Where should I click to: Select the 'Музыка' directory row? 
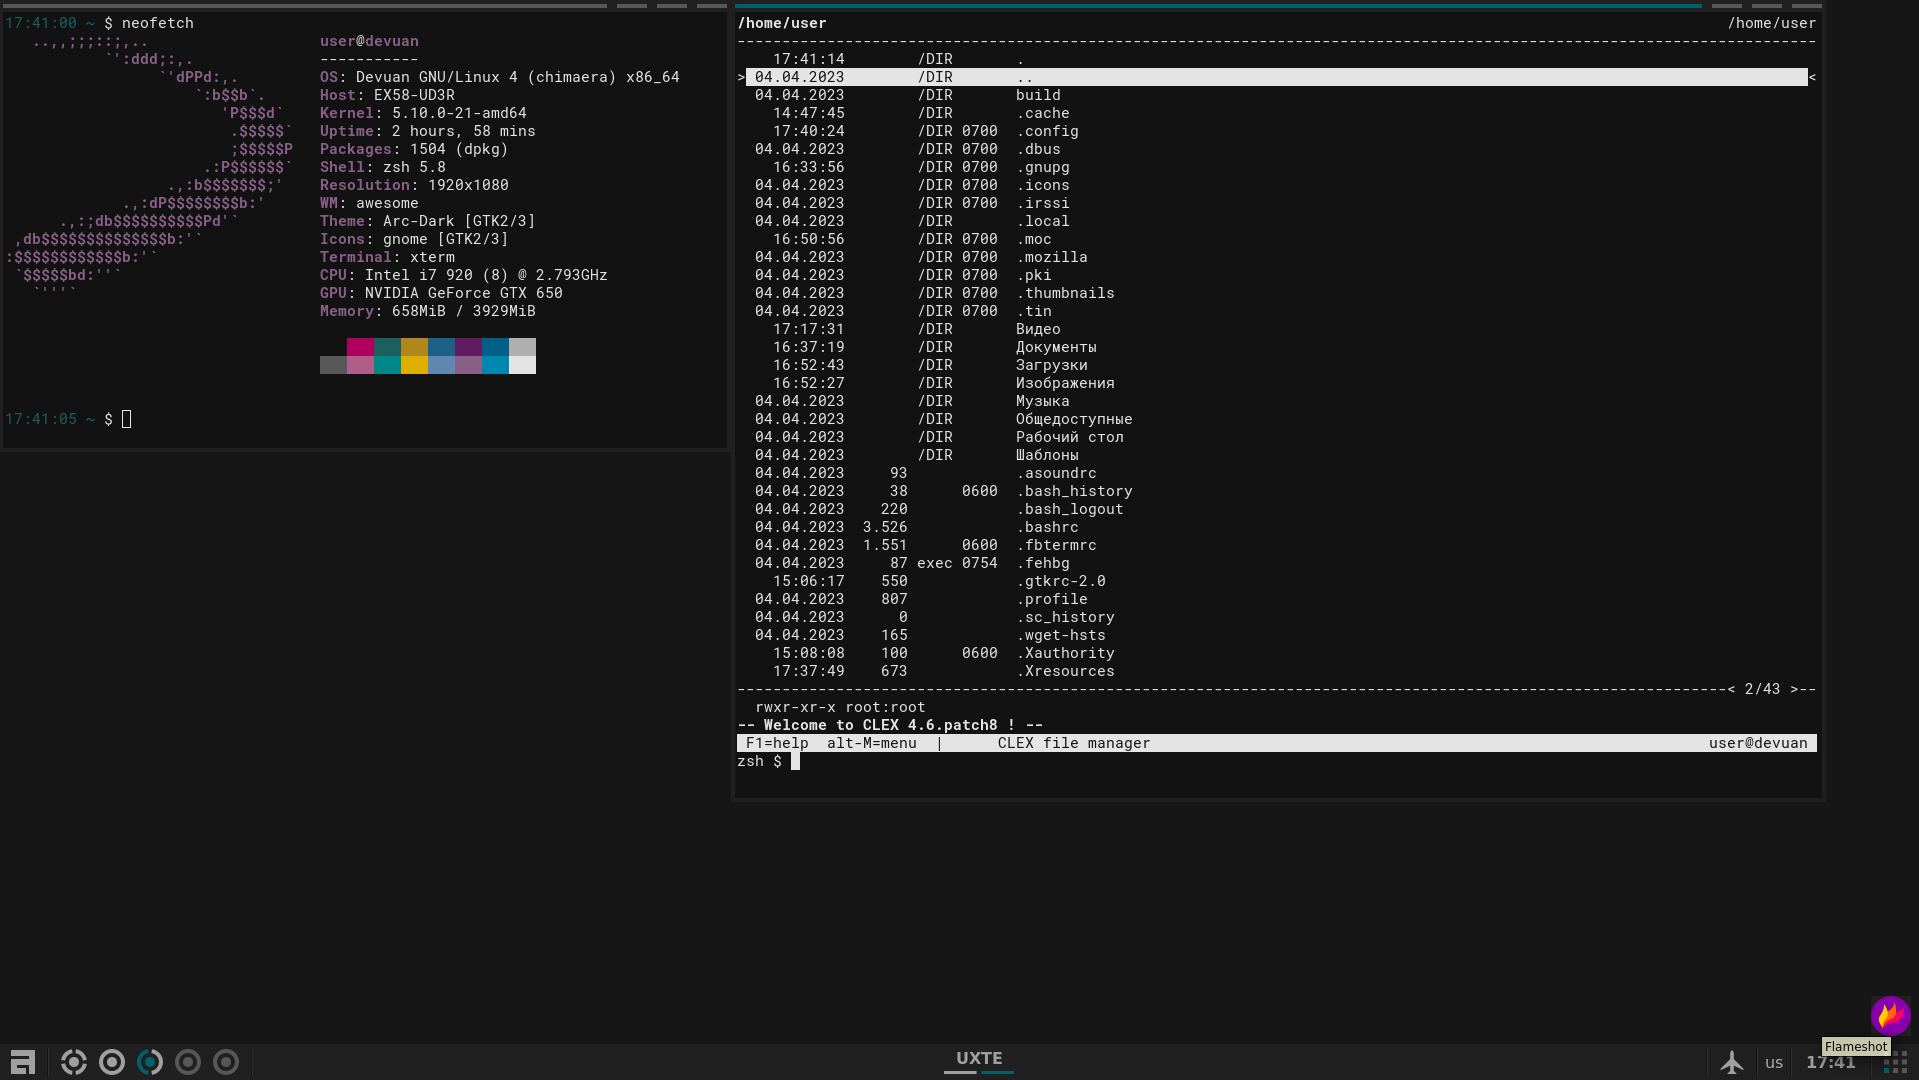1277,401
